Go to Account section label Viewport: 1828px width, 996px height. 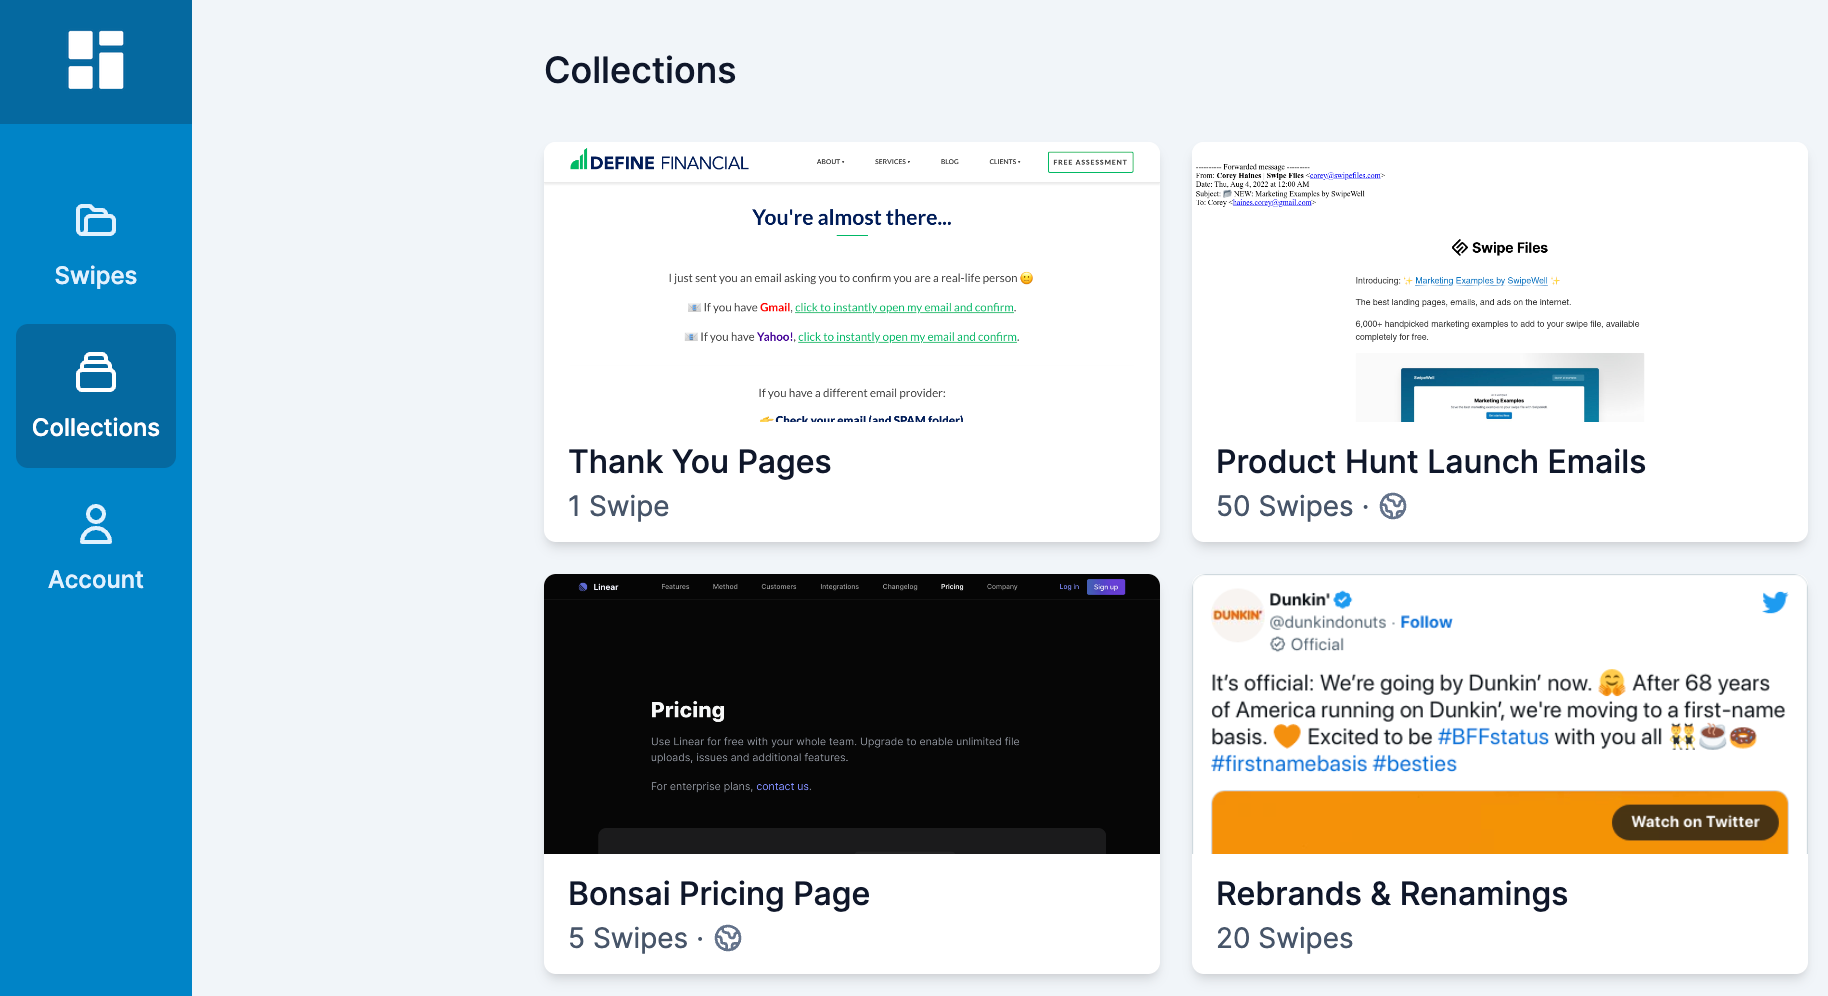coord(96,580)
